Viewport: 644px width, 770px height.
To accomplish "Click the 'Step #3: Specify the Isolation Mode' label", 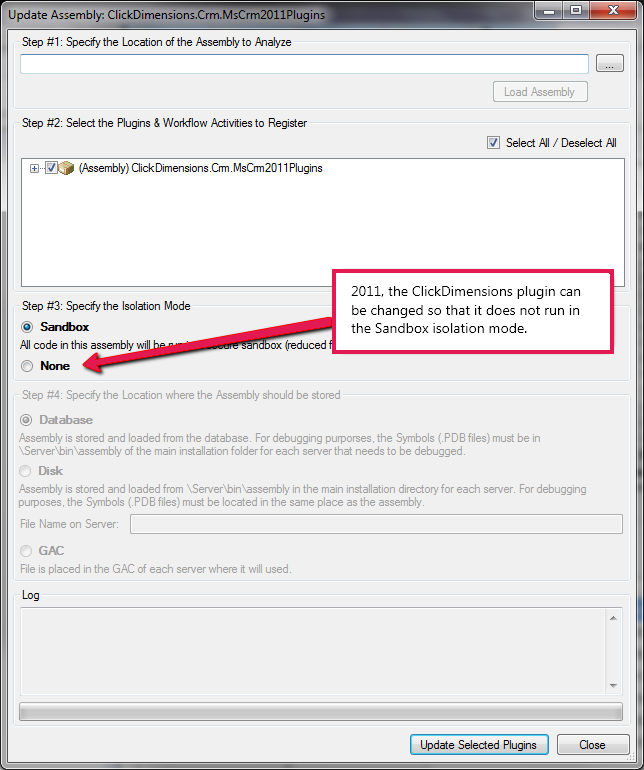I will [106, 306].
